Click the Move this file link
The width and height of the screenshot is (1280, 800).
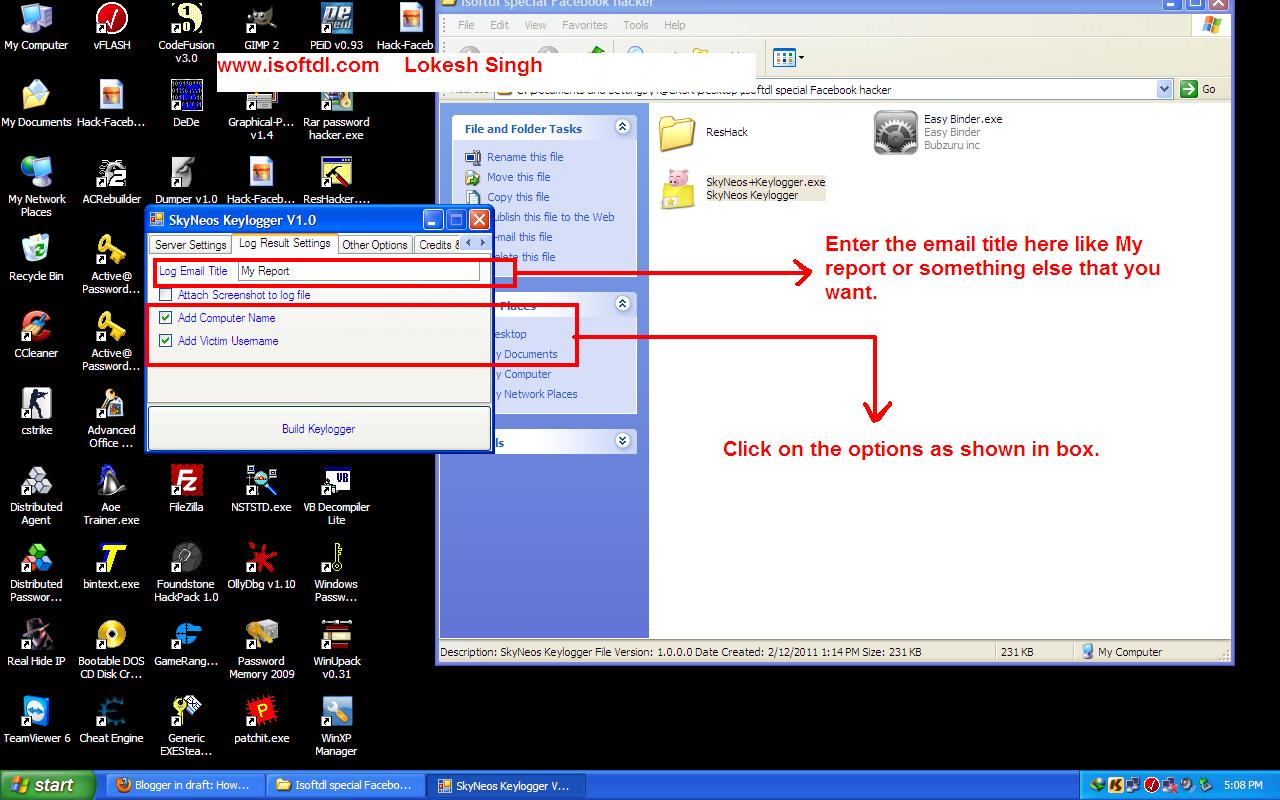(518, 177)
